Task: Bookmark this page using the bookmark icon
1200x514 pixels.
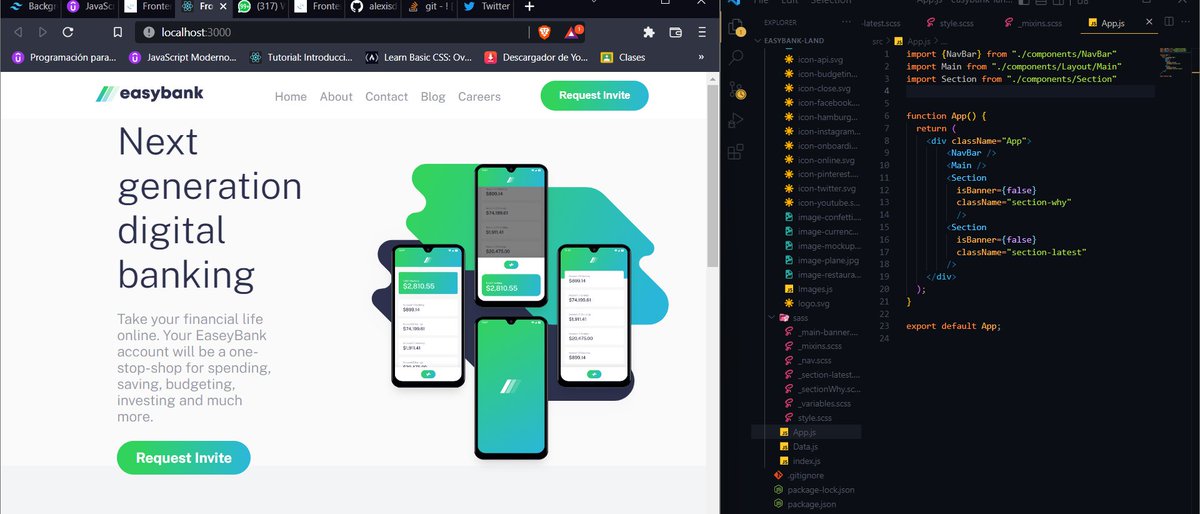Action: pyautogui.click(x=118, y=32)
